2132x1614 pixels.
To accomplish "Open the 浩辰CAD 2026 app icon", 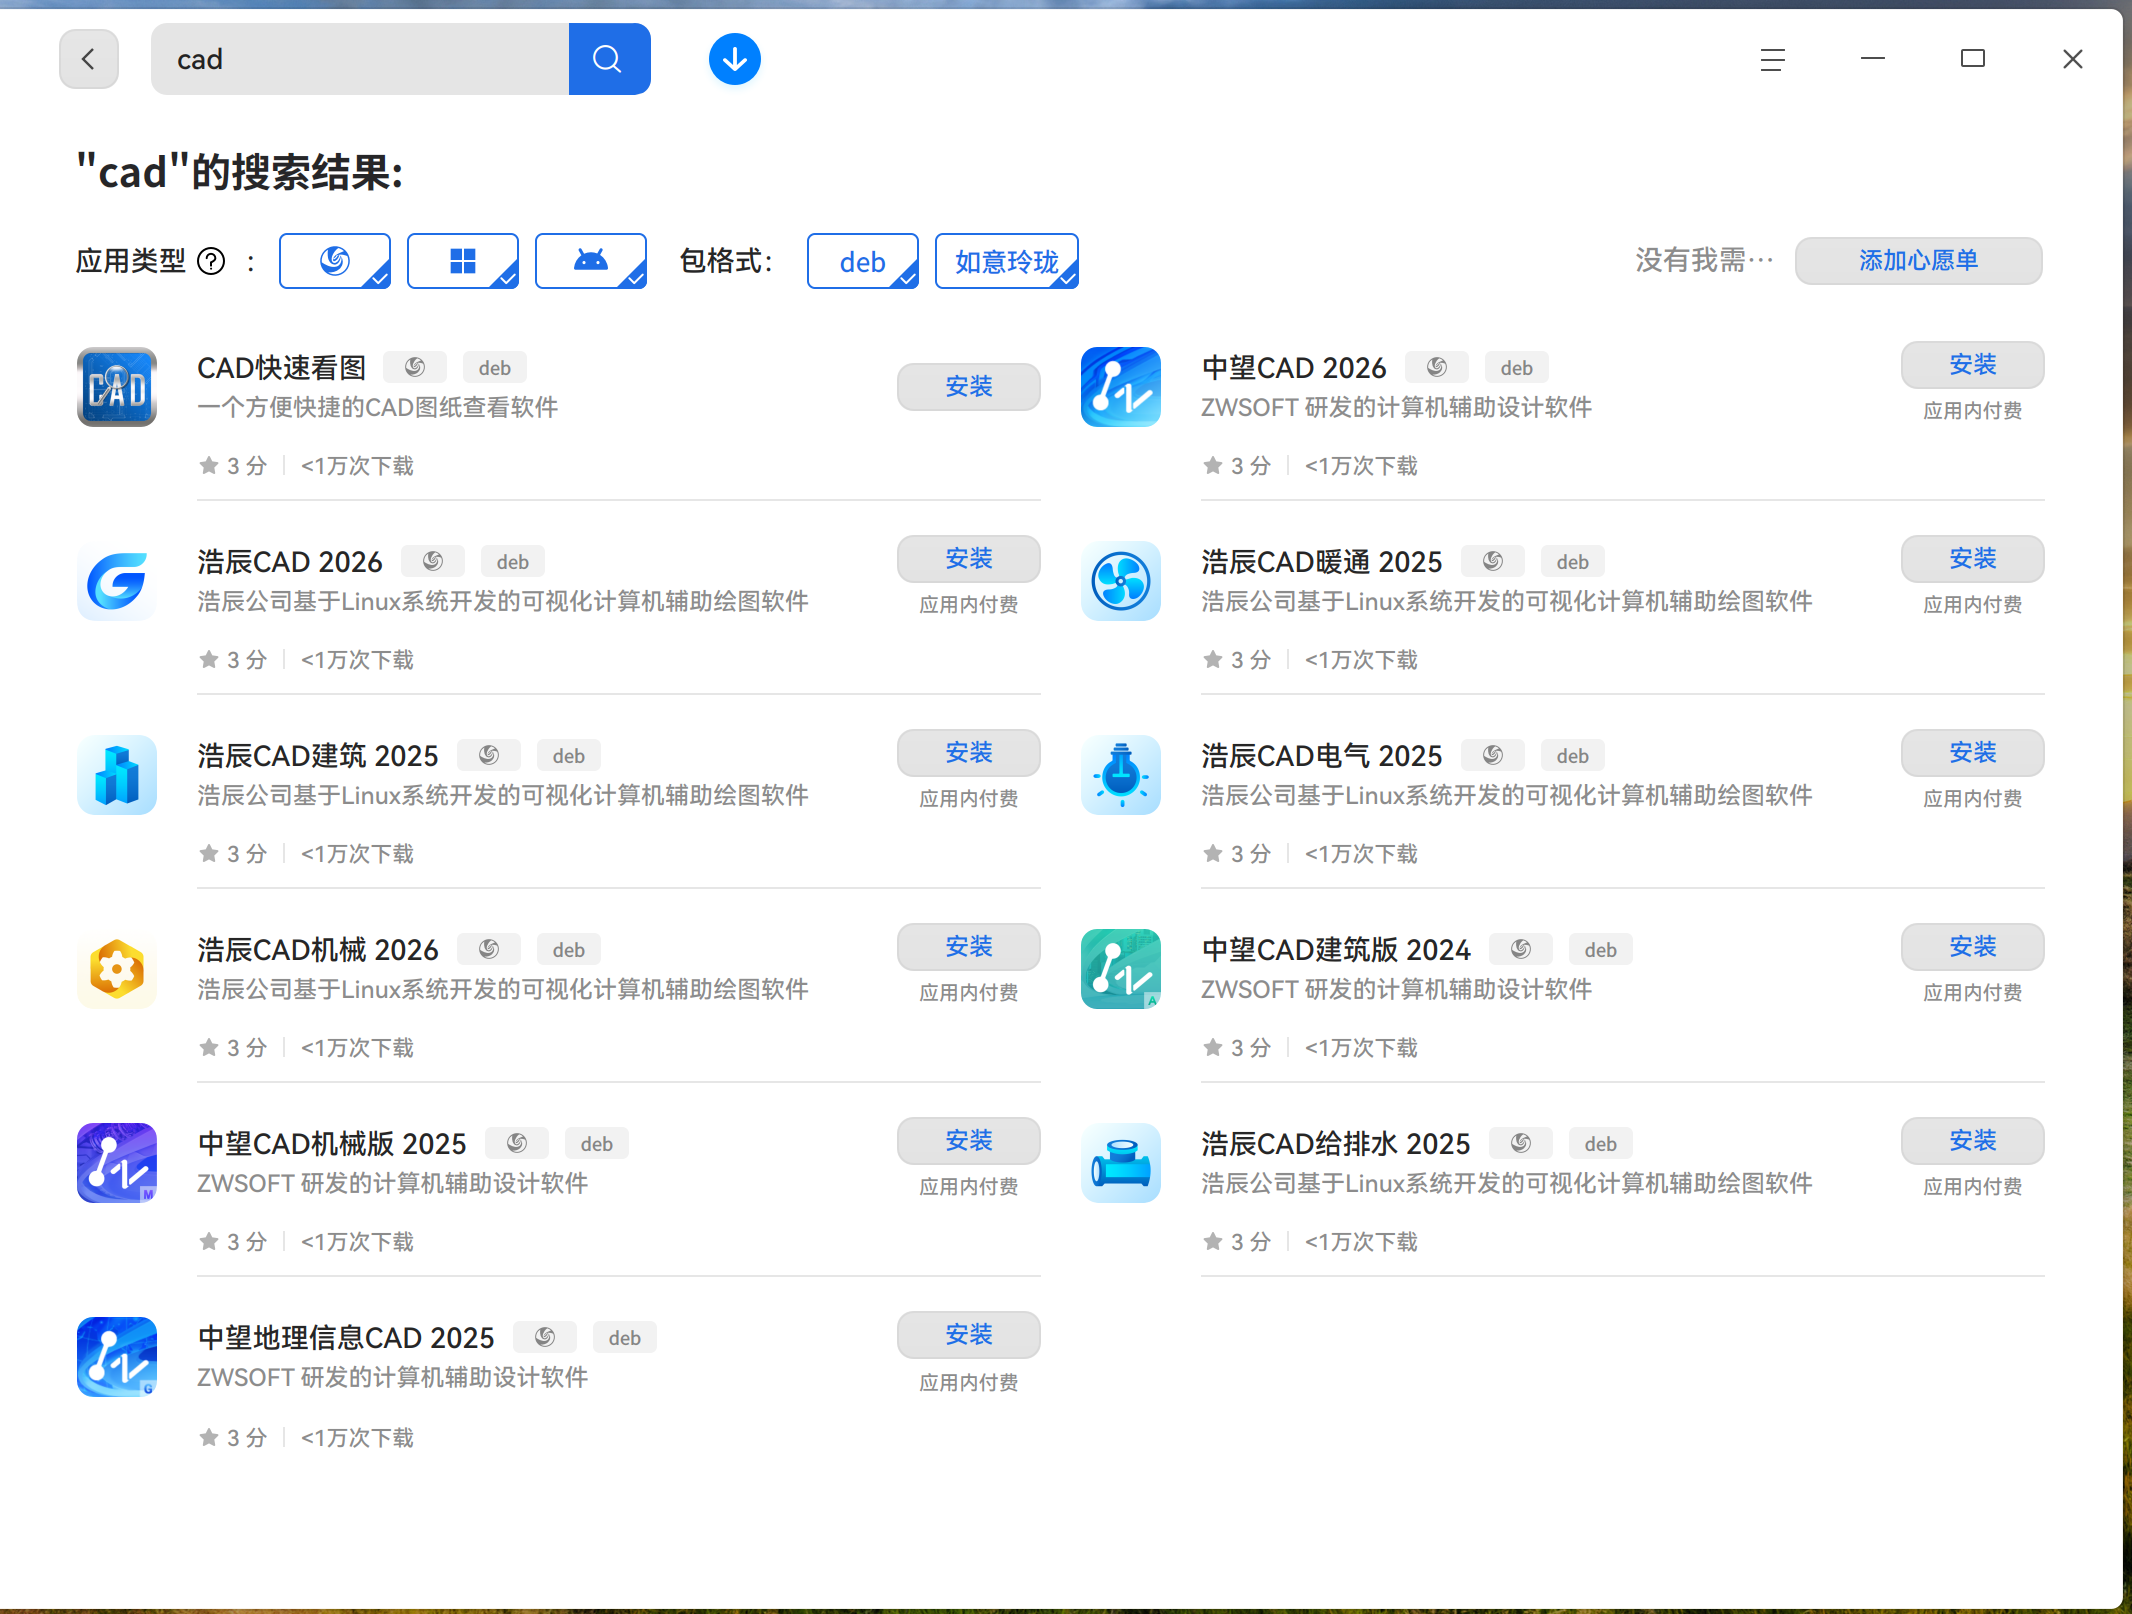I will click(x=116, y=581).
